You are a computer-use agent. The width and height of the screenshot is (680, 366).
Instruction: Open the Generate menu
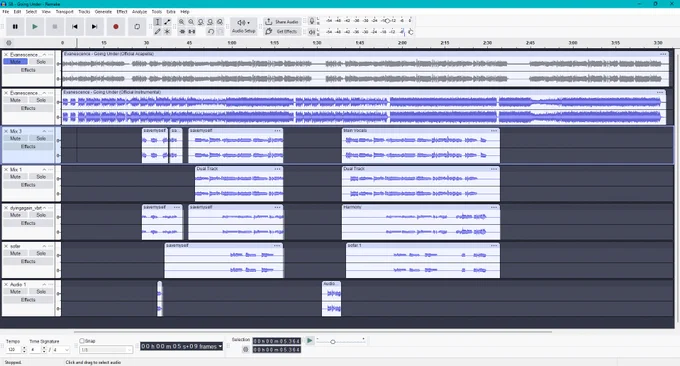pos(103,12)
